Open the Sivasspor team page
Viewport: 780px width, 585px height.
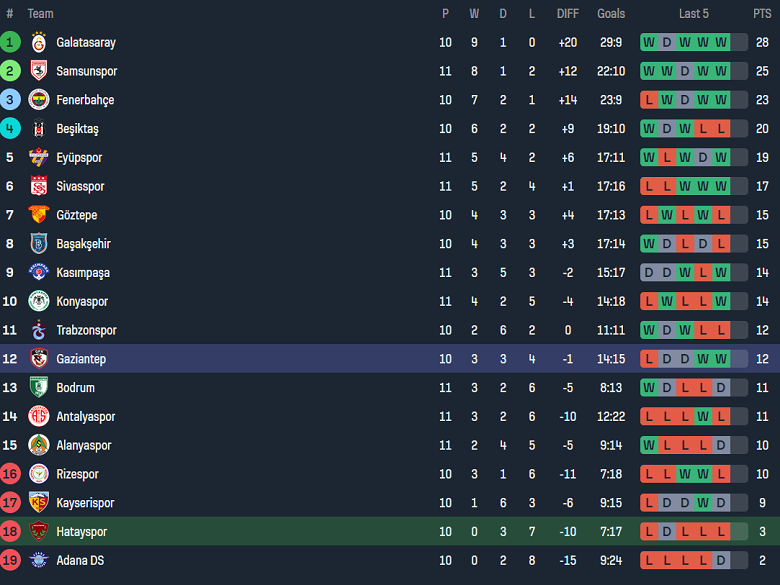click(80, 187)
